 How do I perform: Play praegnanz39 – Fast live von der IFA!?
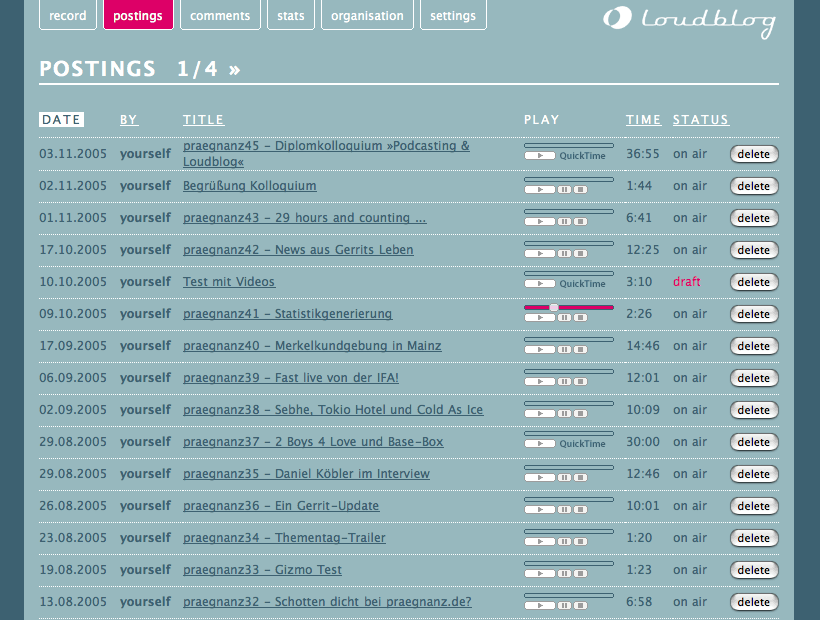pos(540,382)
